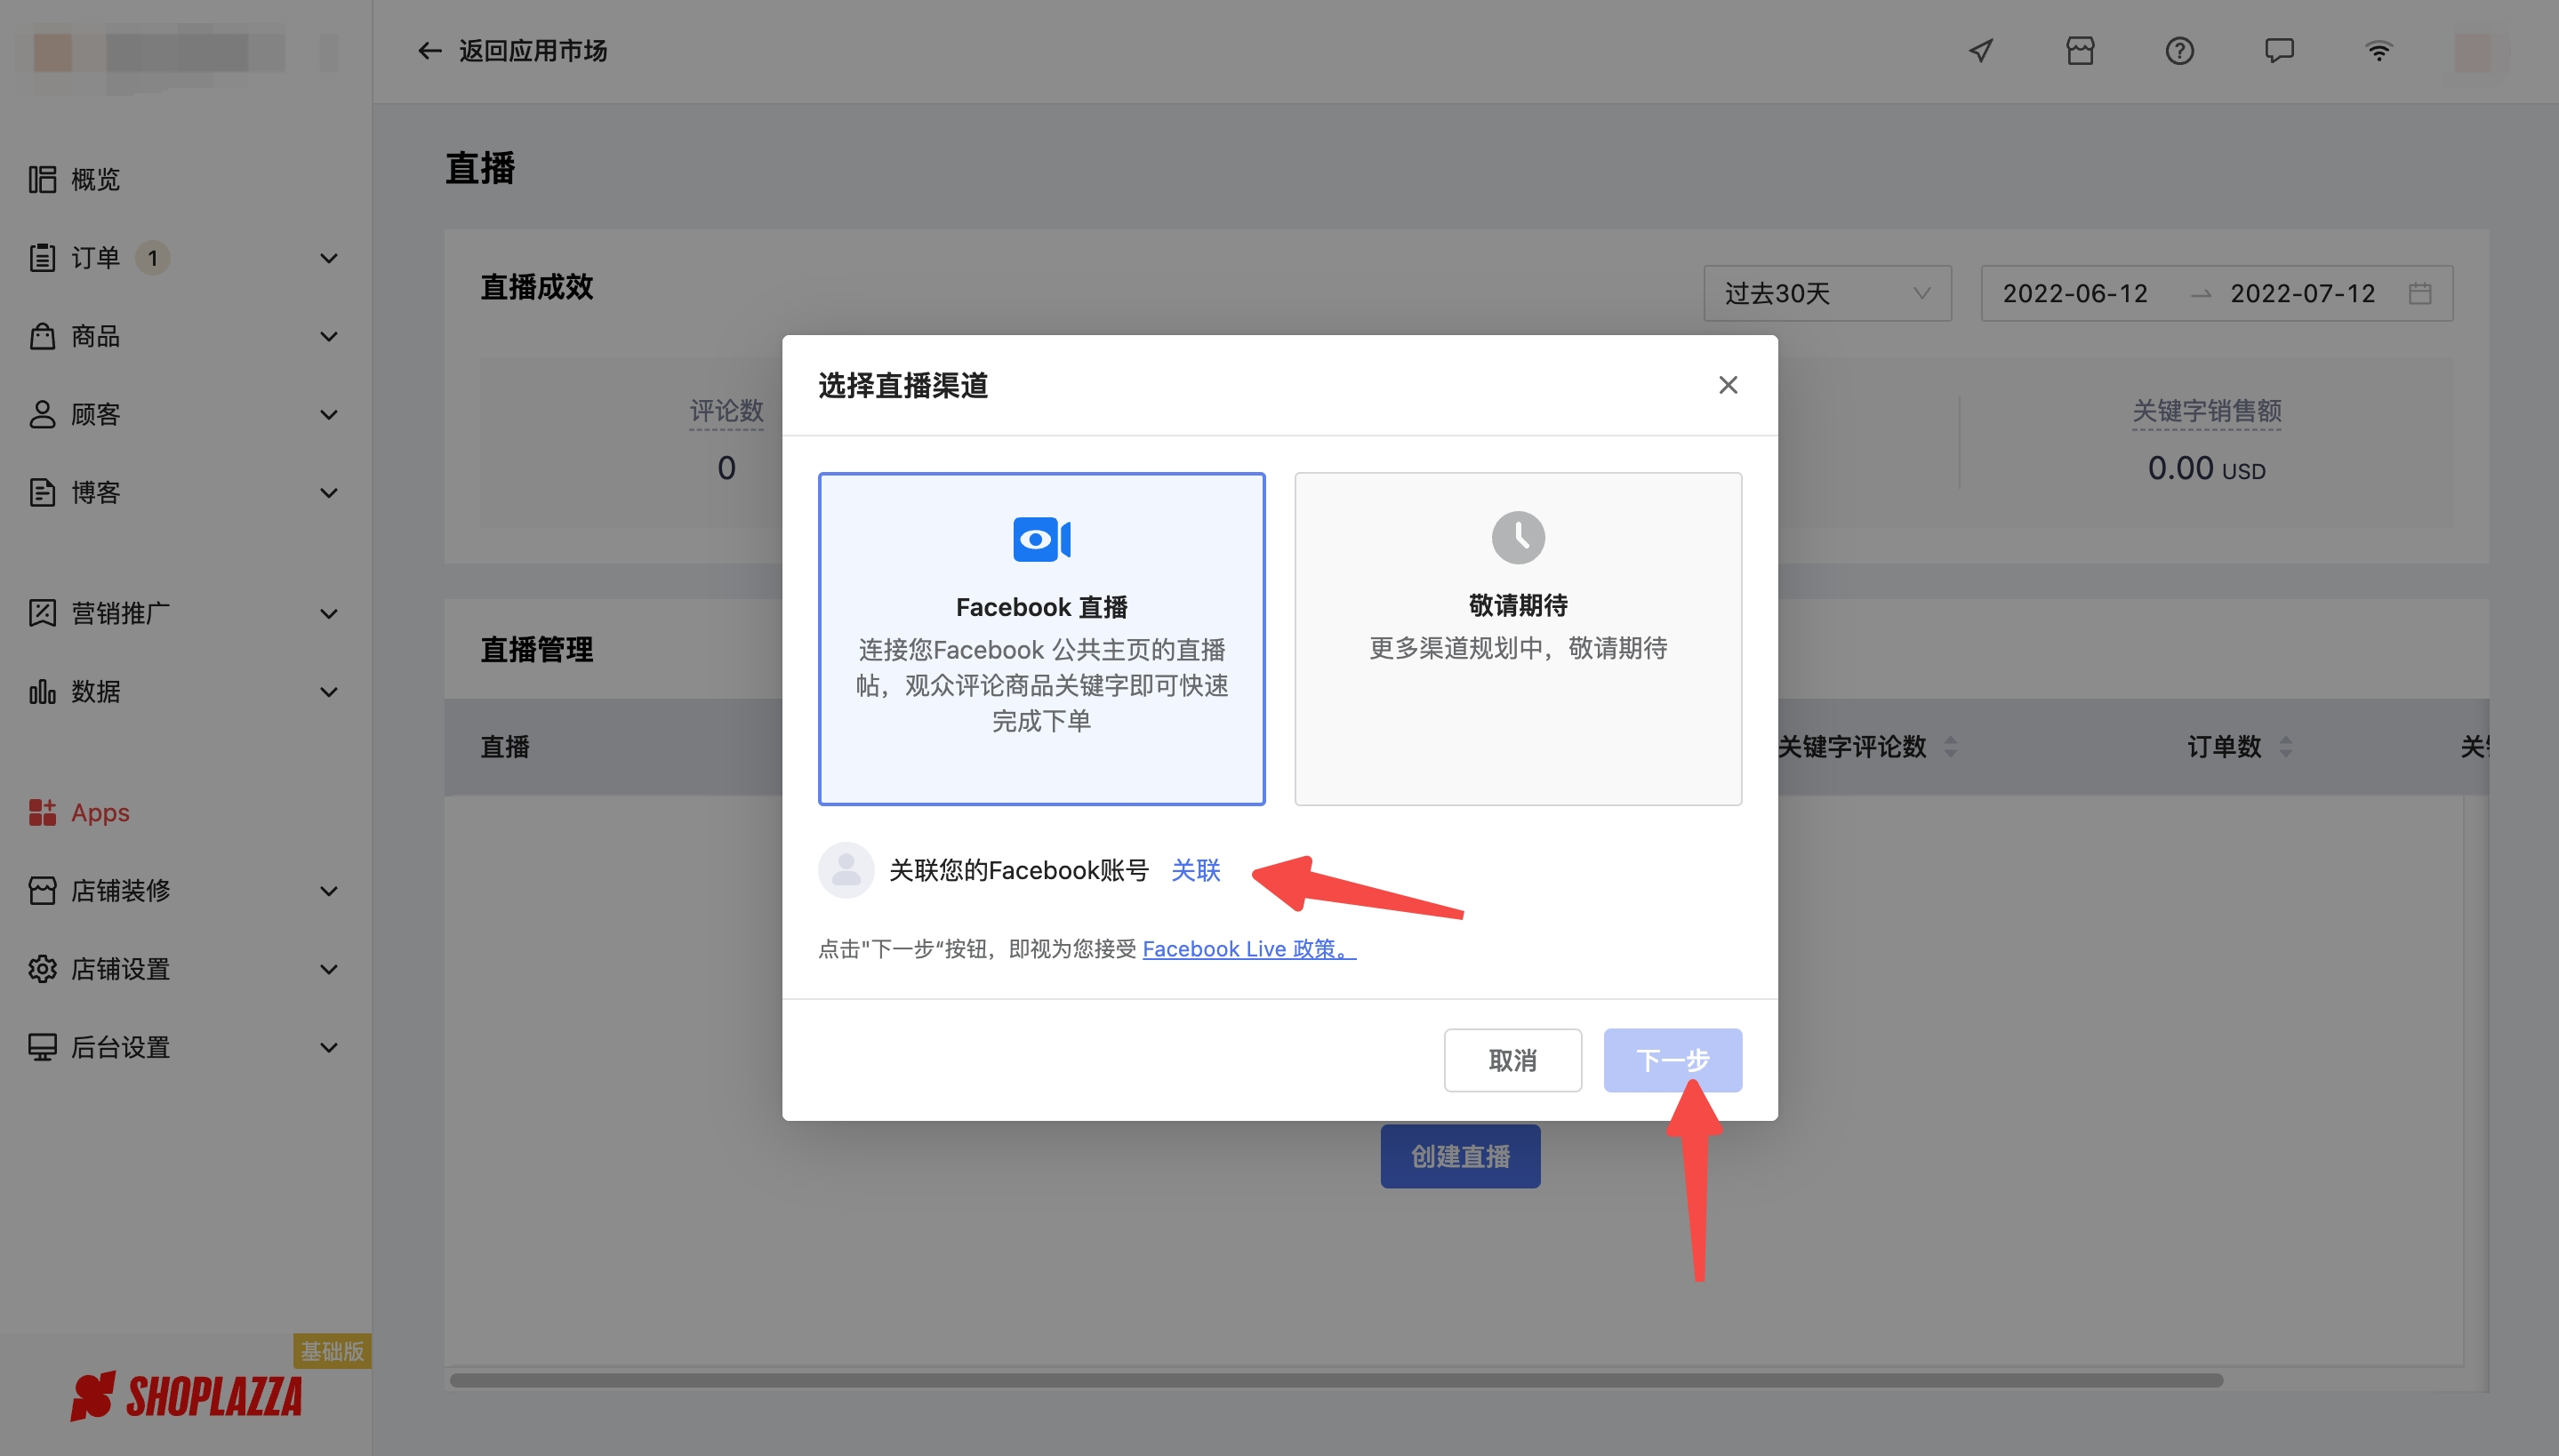The width and height of the screenshot is (2559, 1456).
Task: Select the 敬请期待 channel card
Action: (x=1517, y=638)
